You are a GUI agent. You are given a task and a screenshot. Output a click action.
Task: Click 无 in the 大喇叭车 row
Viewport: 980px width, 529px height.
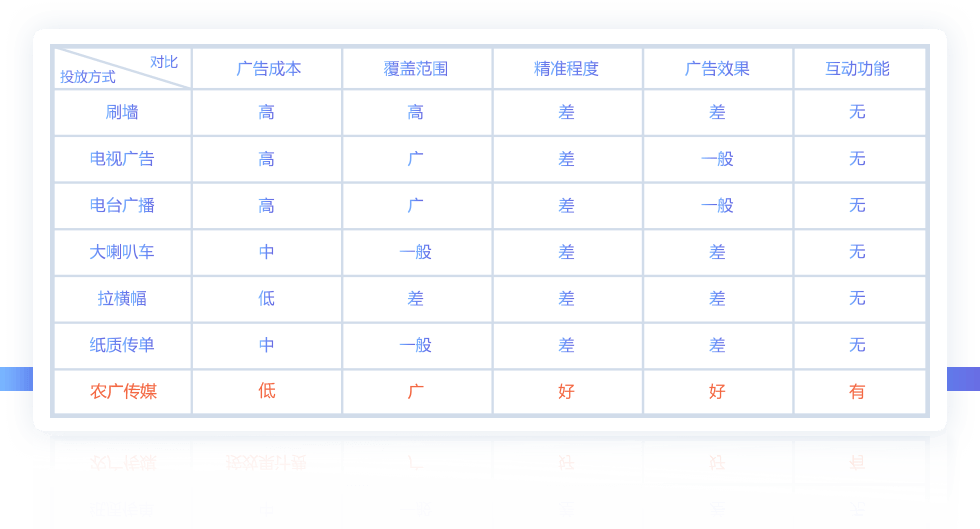click(857, 252)
